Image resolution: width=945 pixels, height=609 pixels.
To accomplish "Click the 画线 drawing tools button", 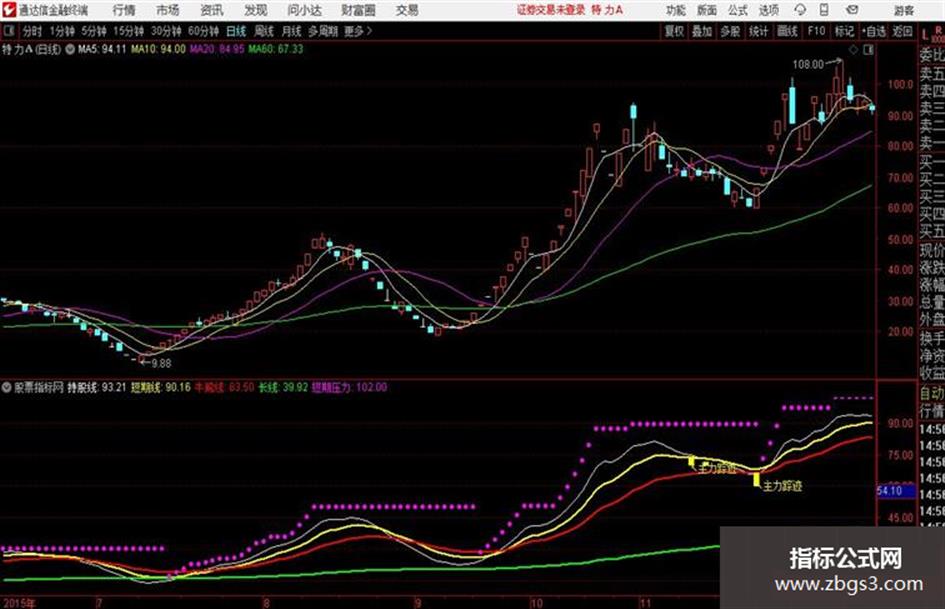I will tap(787, 31).
